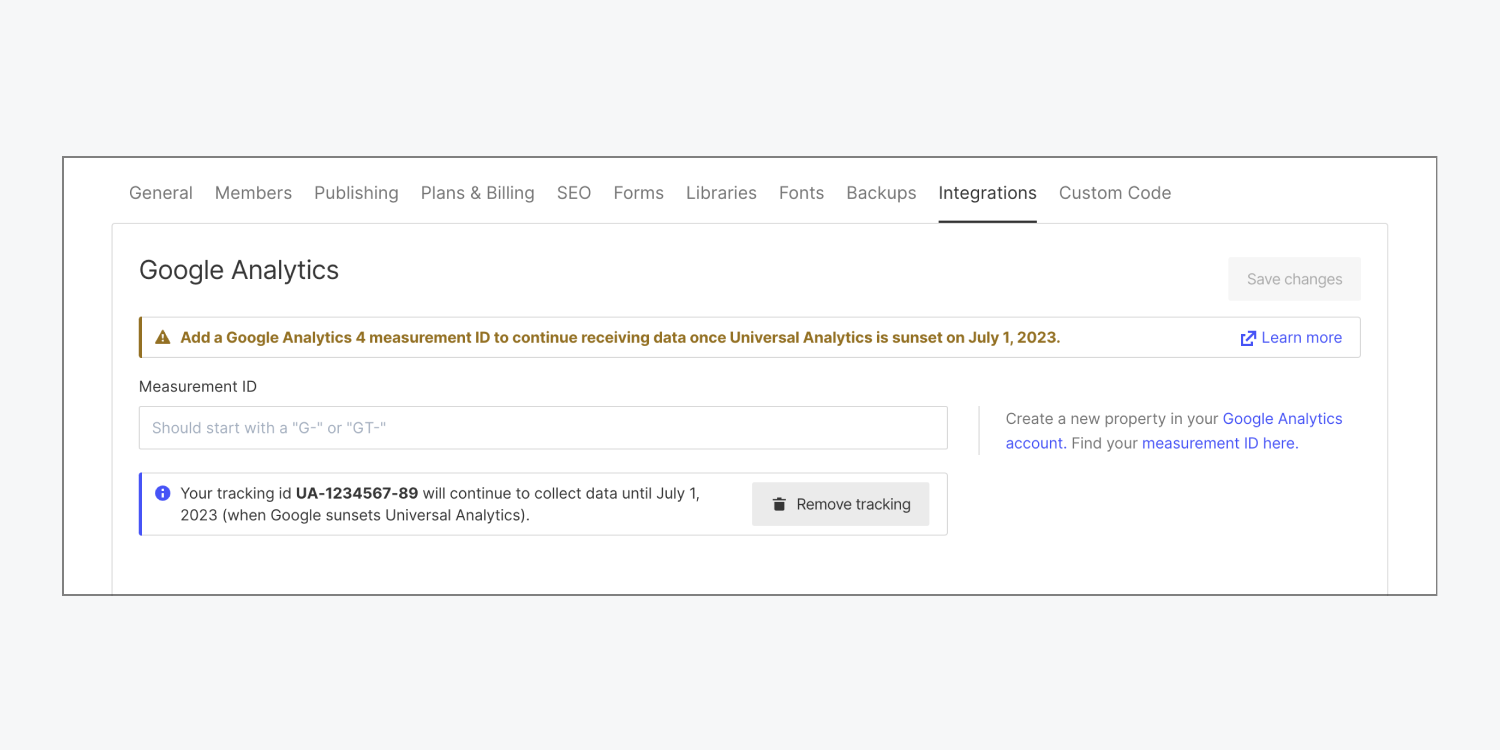Image resolution: width=1501 pixels, height=751 pixels.
Task: Switch to the Libraries tab
Action: tap(721, 193)
